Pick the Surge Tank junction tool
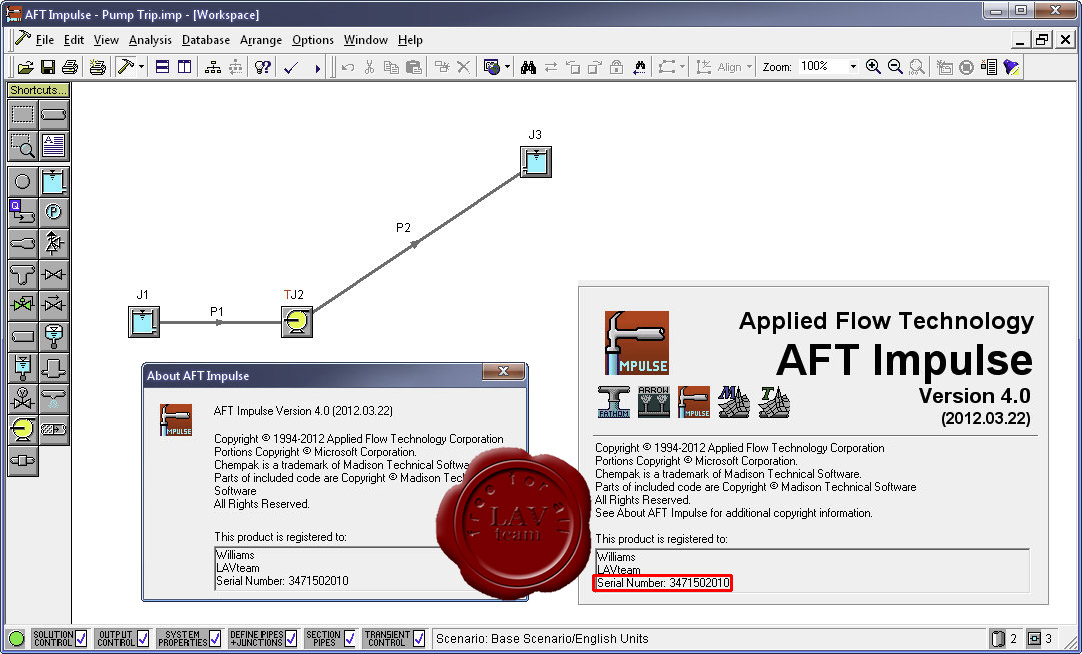The width and height of the screenshot is (1082, 654). tap(23, 367)
